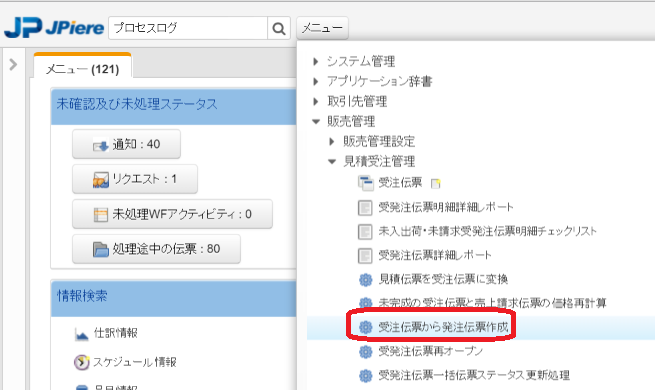Viewport: 655px width, 390px height.
Task: Click the スケジュール情報 clock icon
Action: (x=81, y=362)
